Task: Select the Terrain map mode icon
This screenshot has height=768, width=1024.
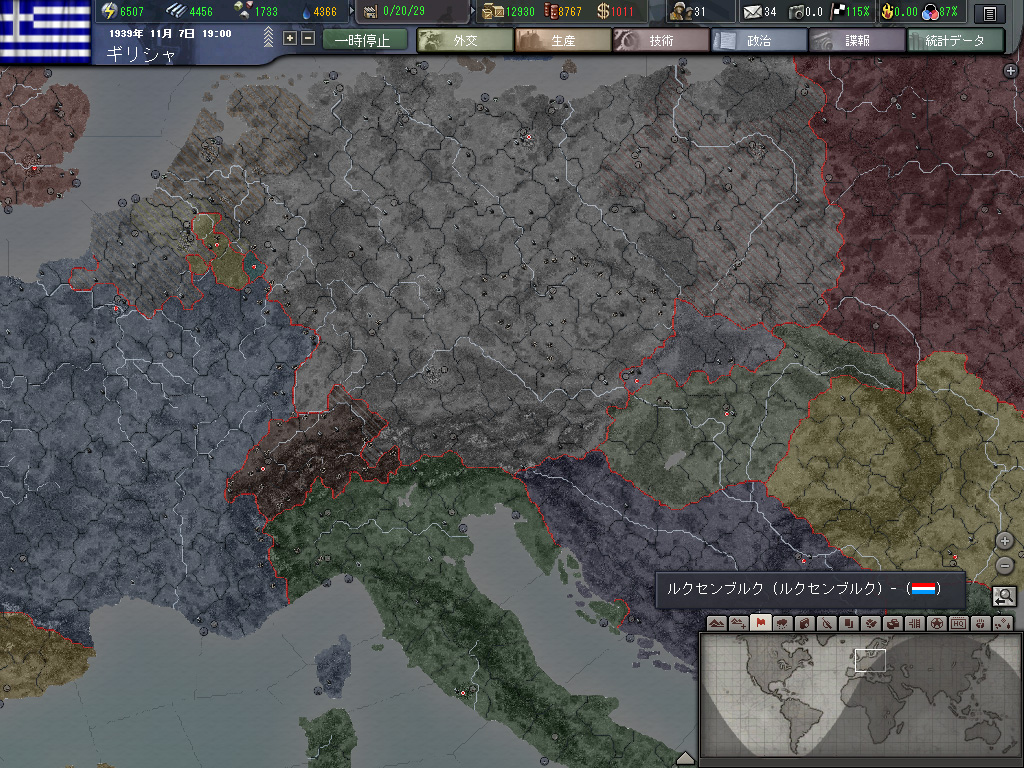Action: coord(716,623)
